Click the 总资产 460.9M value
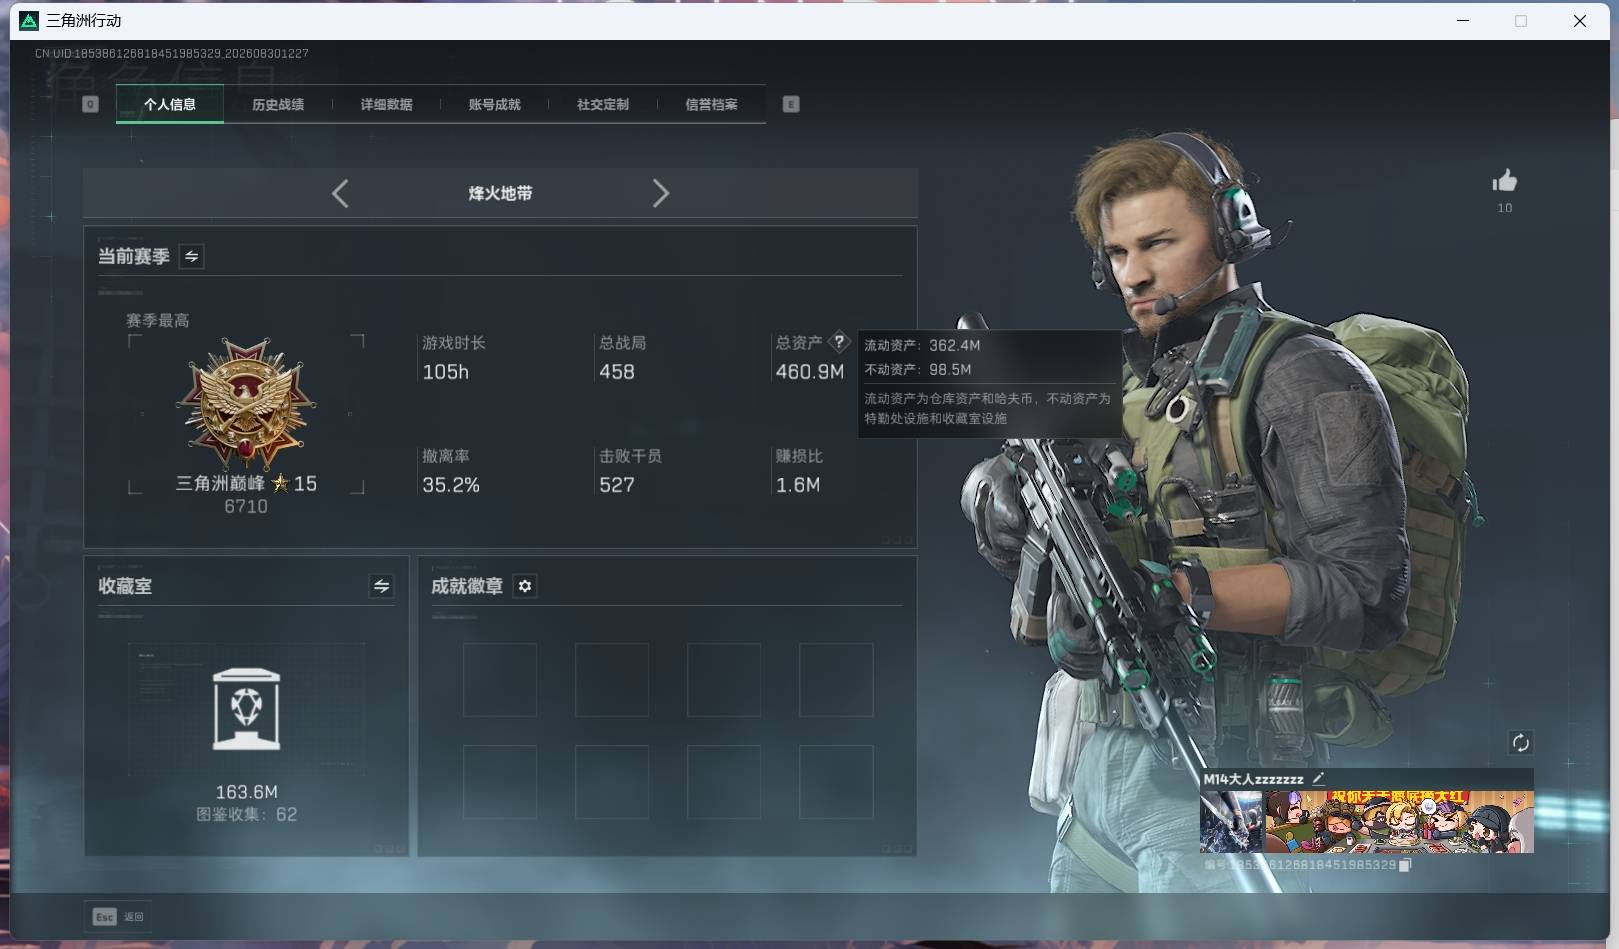 810,372
